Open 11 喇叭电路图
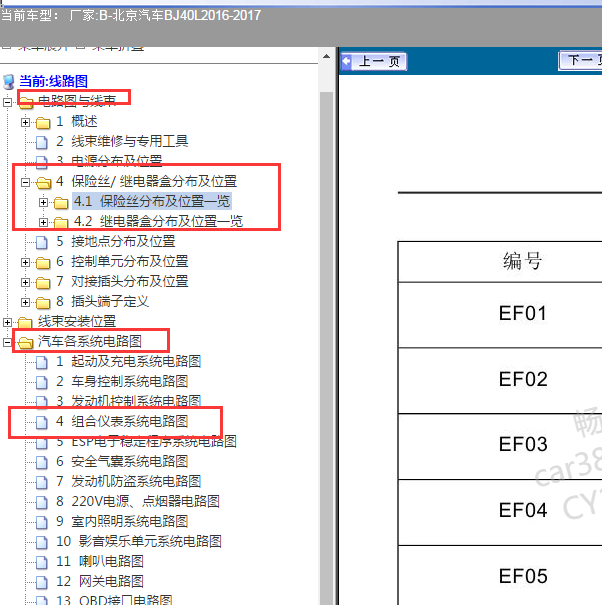The image size is (602, 605). coord(100,561)
